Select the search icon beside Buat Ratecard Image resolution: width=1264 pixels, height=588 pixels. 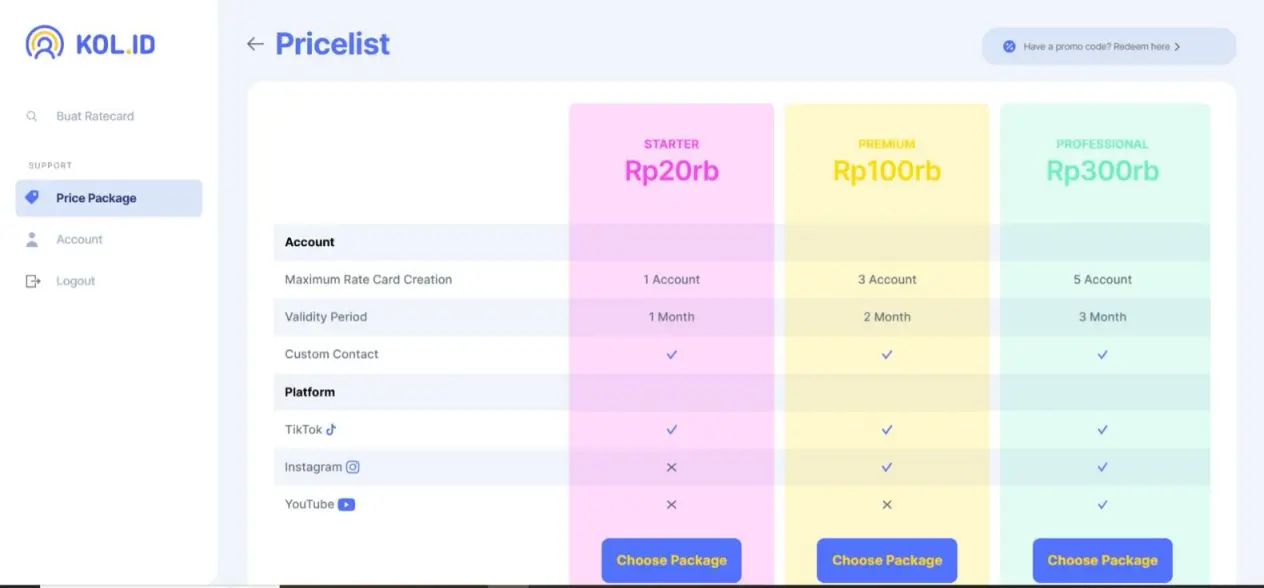click(31, 116)
